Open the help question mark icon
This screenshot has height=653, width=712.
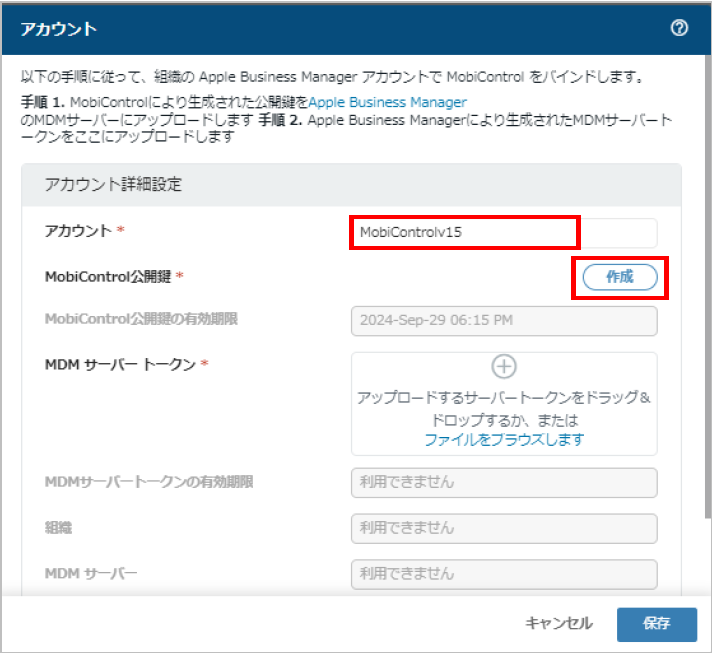(x=679, y=28)
